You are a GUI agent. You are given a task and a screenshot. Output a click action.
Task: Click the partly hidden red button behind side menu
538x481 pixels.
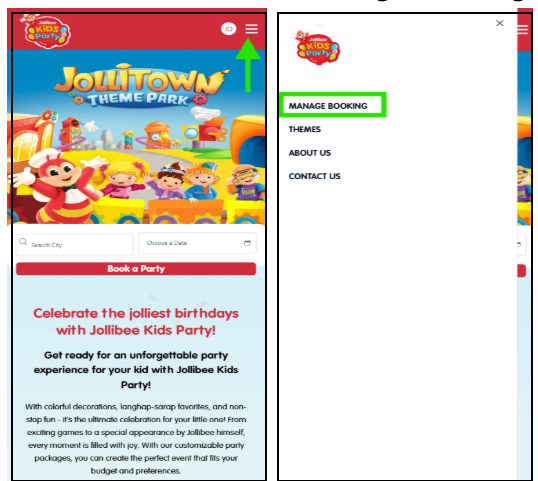click(522, 271)
